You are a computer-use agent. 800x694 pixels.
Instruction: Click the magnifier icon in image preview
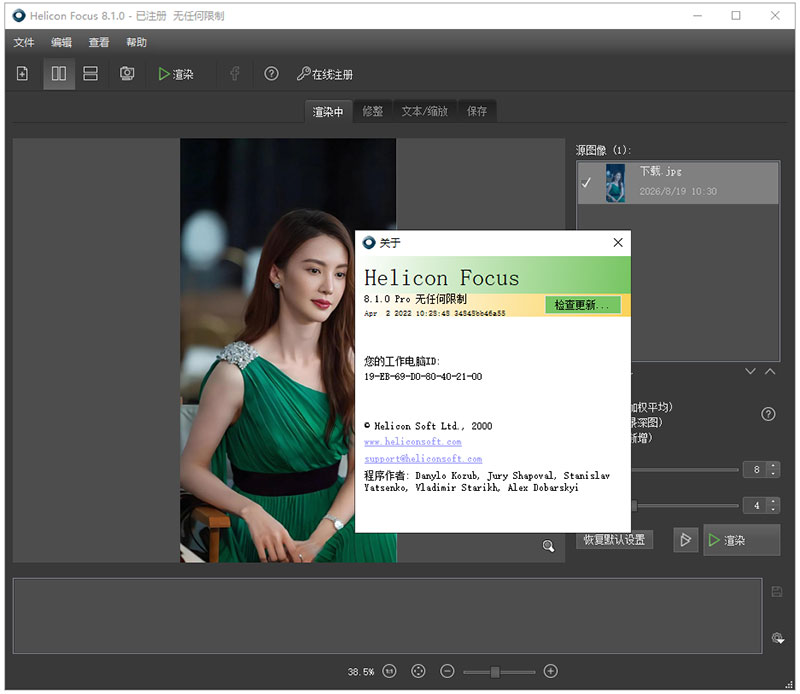(548, 546)
